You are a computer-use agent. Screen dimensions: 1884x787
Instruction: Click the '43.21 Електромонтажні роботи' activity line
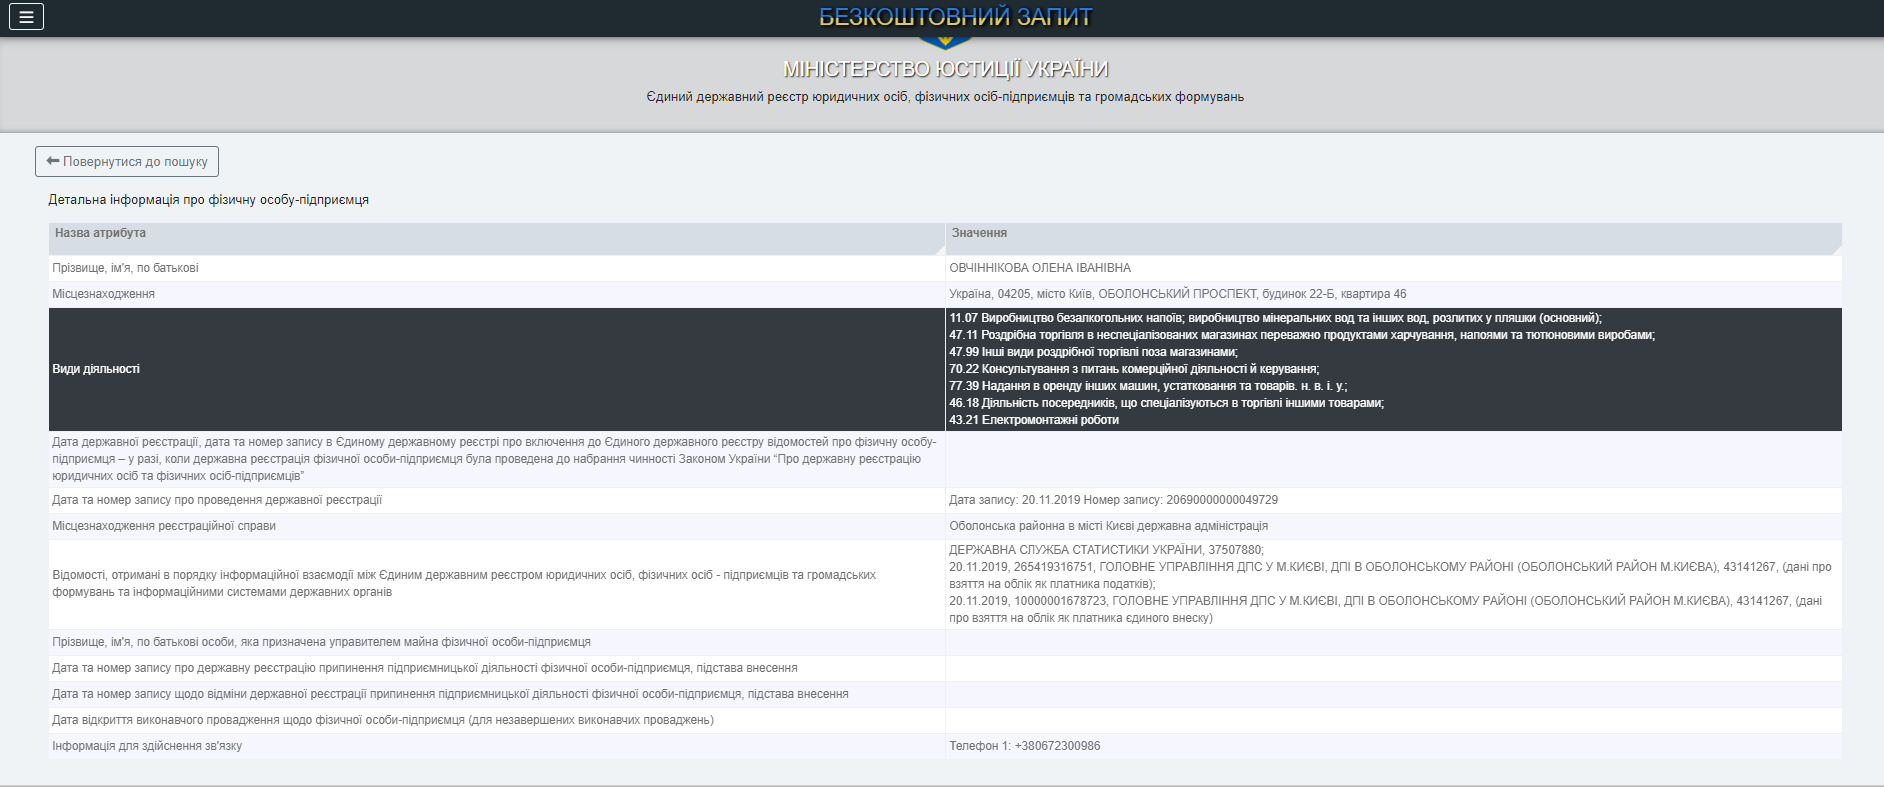click(1034, 420)
